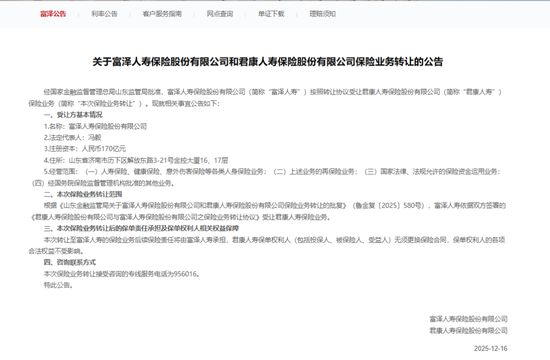550x360 pixels.
Task: Click heading 三、本次保险业务转让后的保单责任承担
Action: tap(141, 228)
